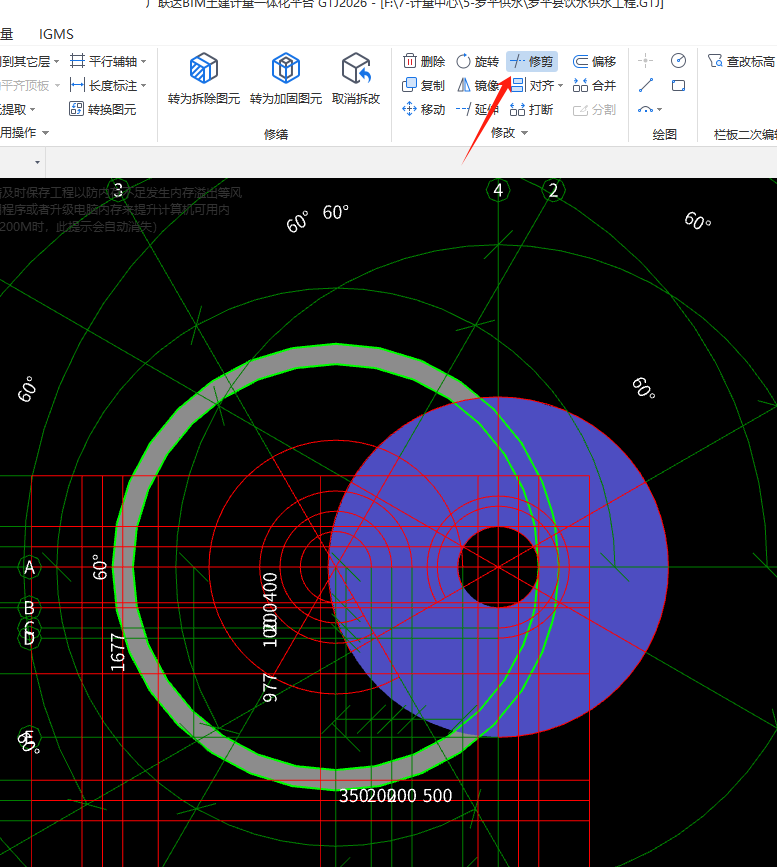The width and height of the screenshot is (777, 867).
Task: Use the 删除 delete tool
Action: [x=424, y=61]
